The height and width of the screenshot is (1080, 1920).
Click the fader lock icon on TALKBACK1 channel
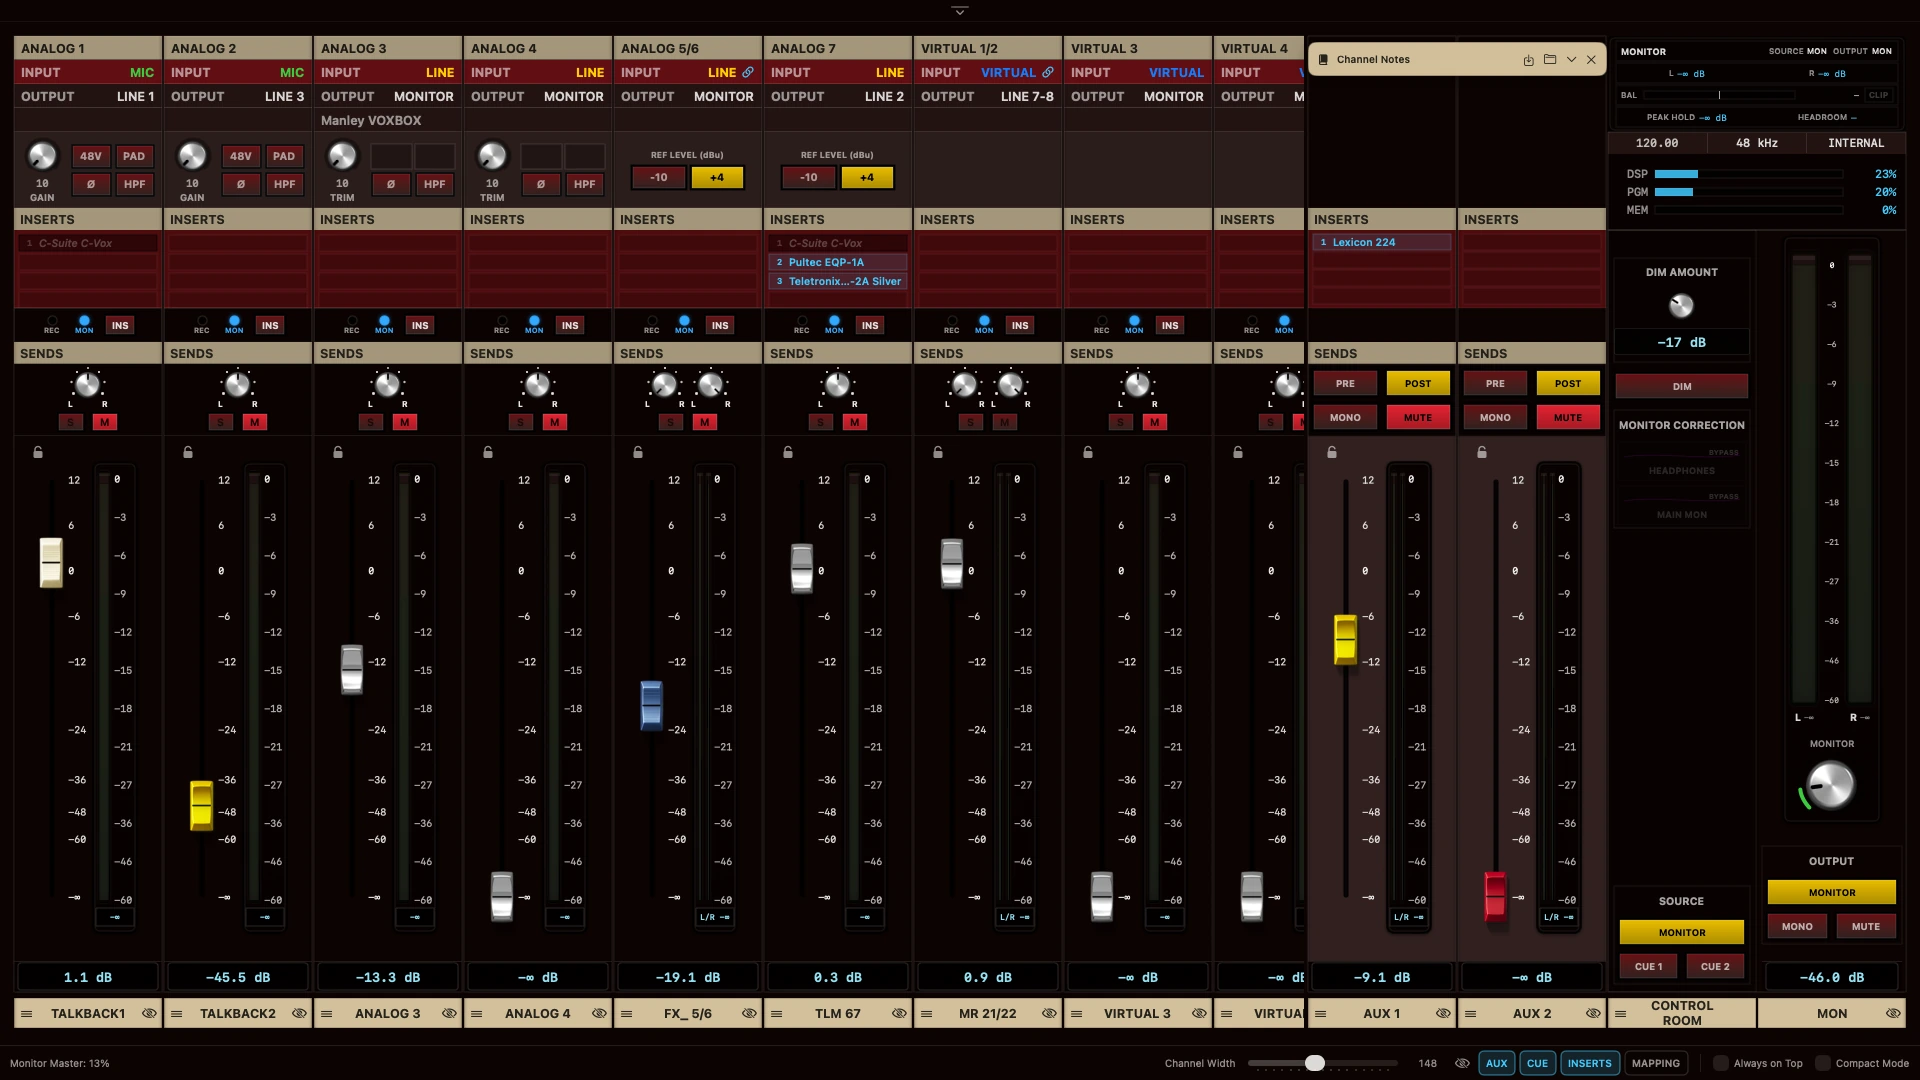pos(38,452)
